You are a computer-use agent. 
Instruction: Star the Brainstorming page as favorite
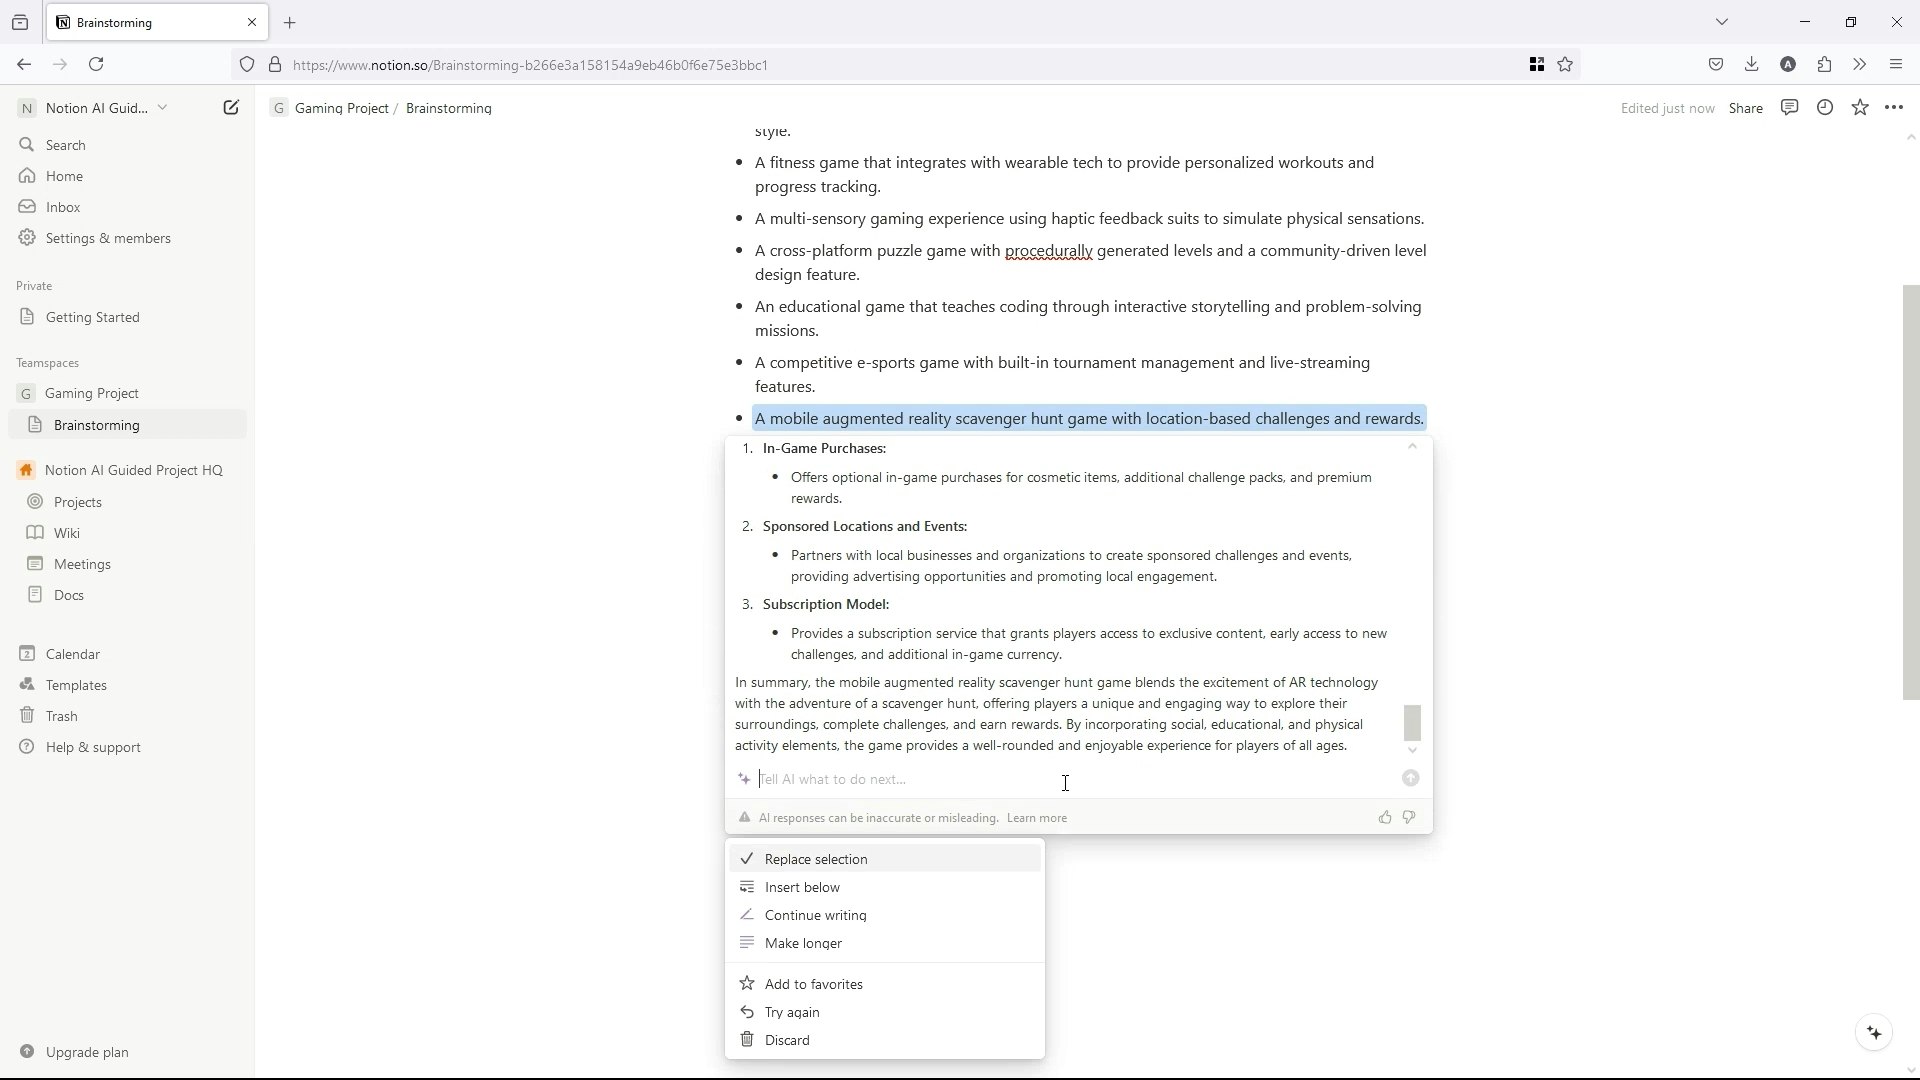coord(1859,108)
